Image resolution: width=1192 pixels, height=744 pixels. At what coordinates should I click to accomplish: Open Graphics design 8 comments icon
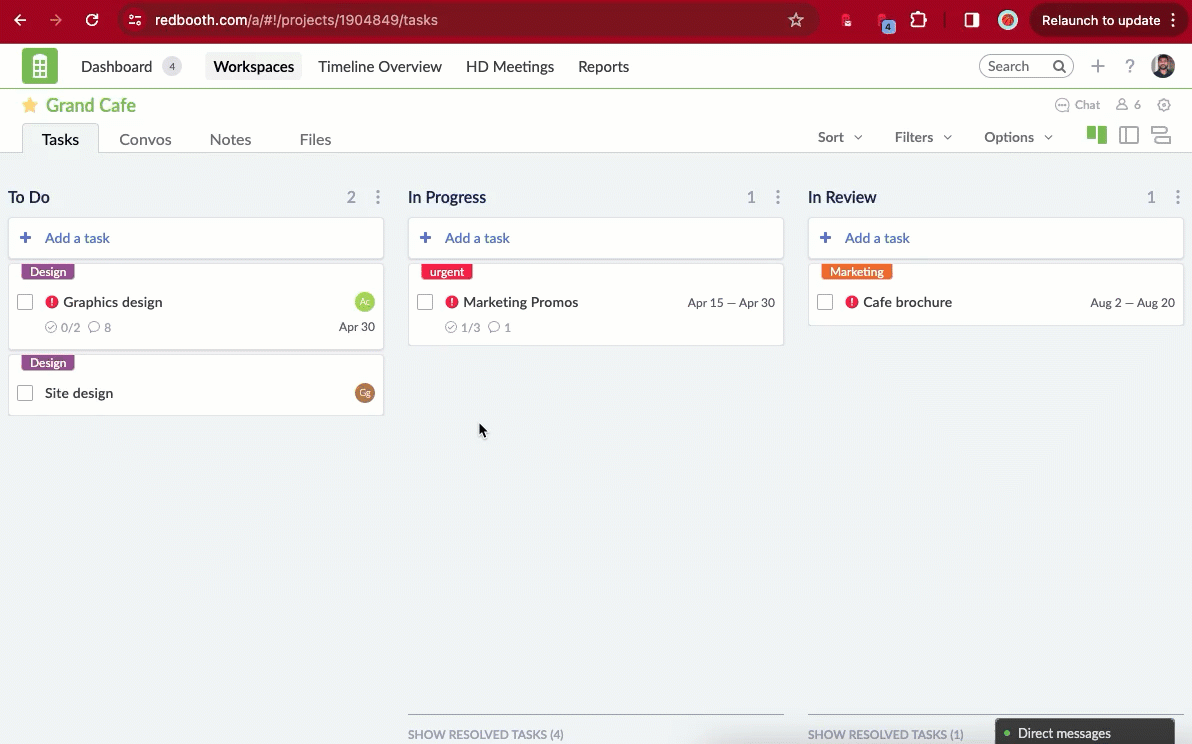94,327
